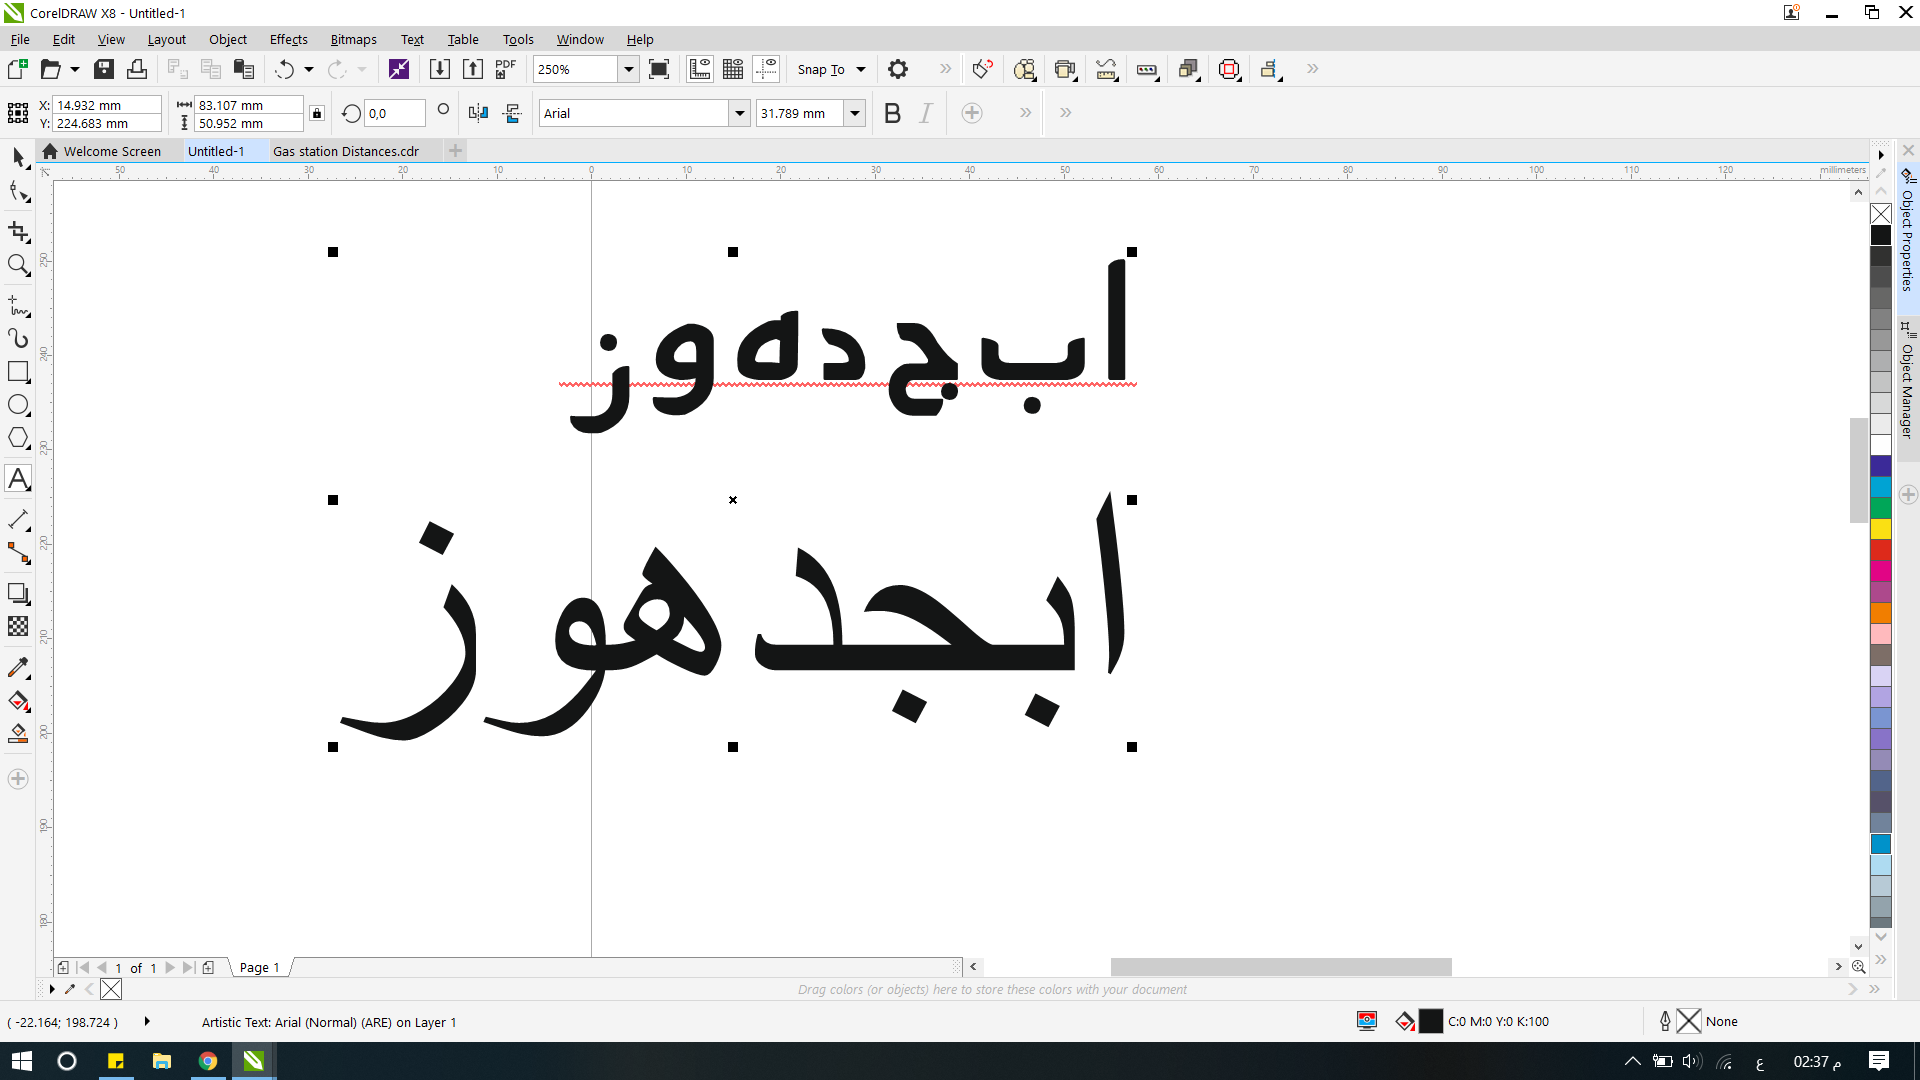
Task: Select the Pick tool
Action: [x=18, y=157]
